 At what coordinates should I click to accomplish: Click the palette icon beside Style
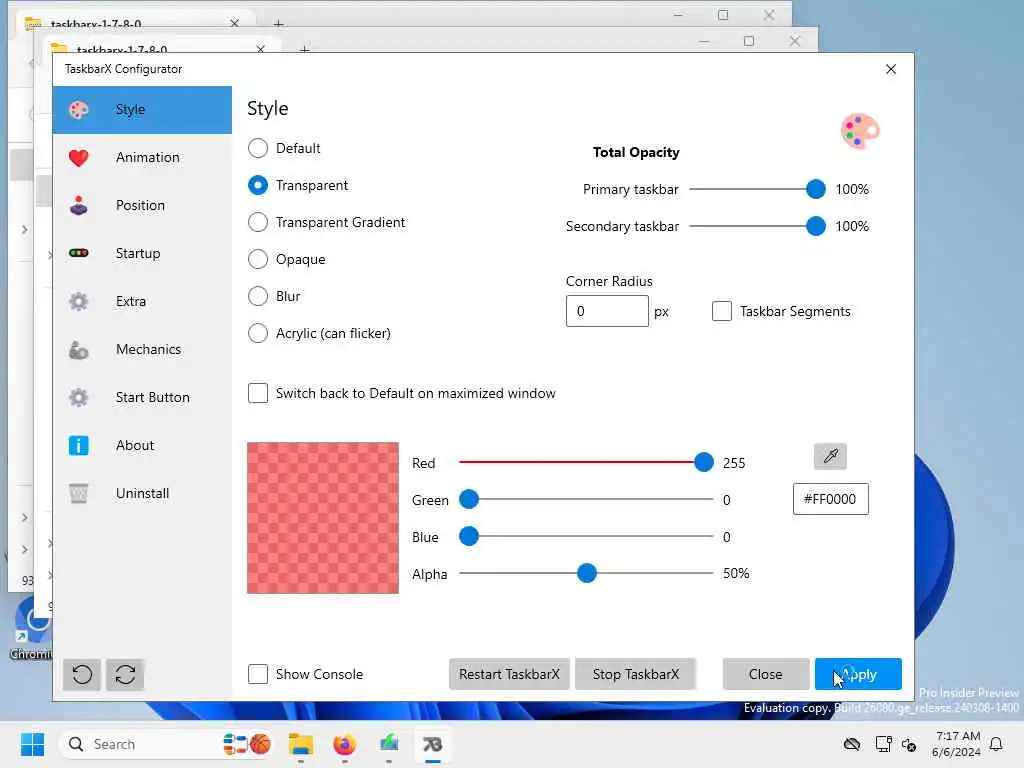click(78, 110)
